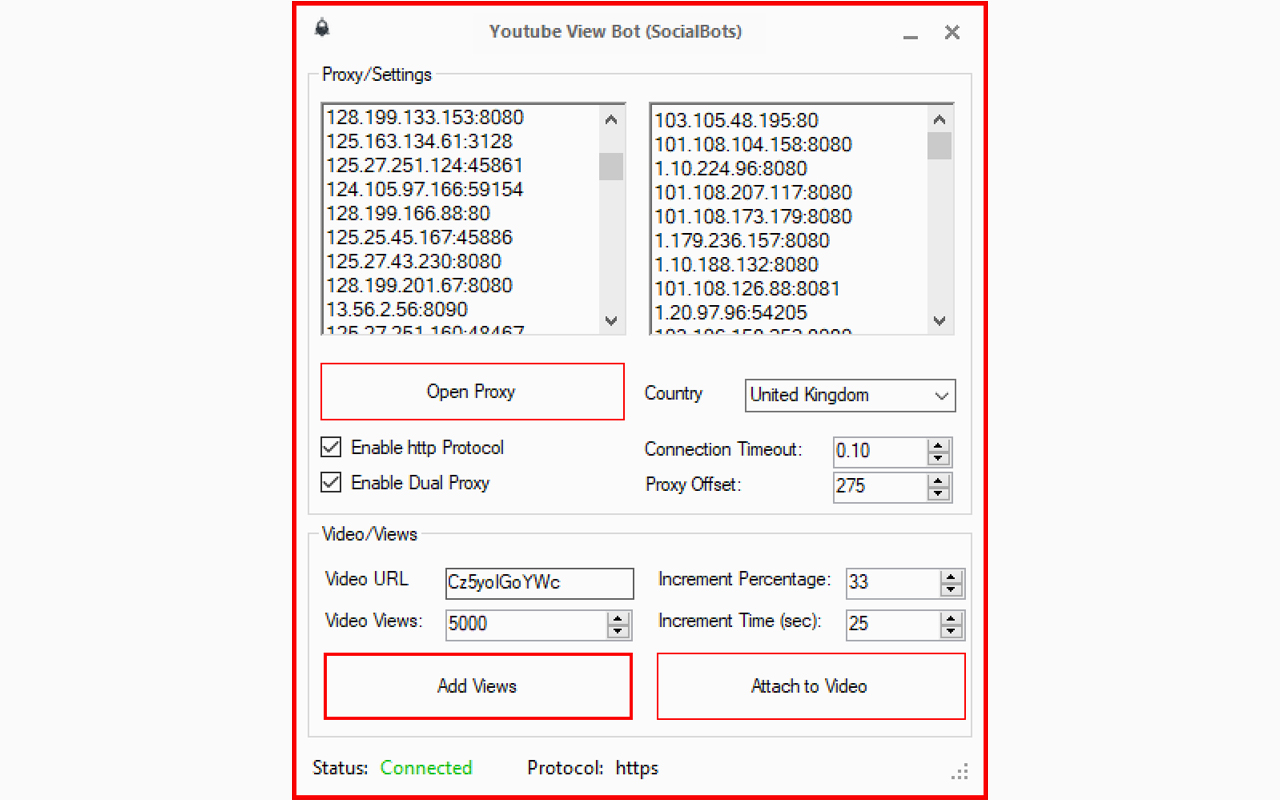Uncheck the Enable Dual Proxy checkbox
This screenshot has width=1280, height=800.
point(330,483)
